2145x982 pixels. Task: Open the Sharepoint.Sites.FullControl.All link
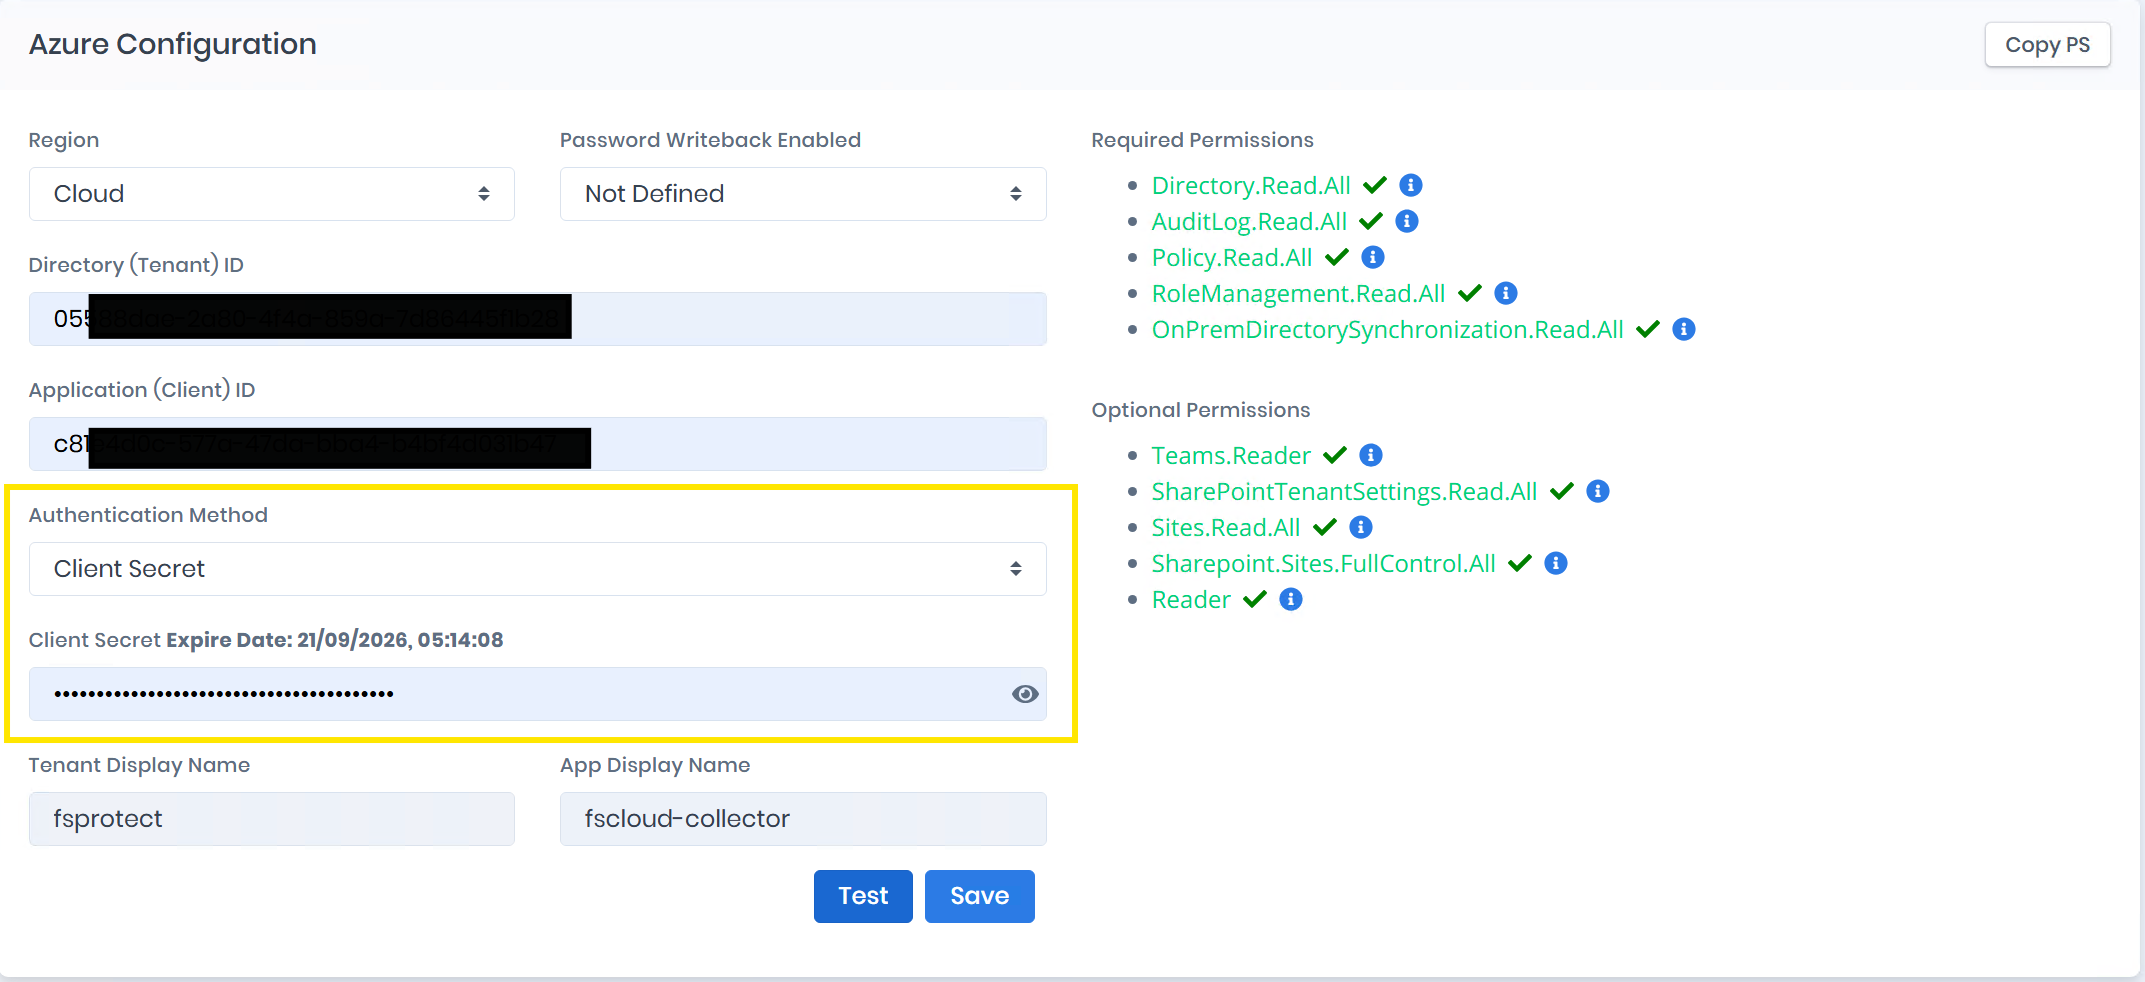point(1323,563)
